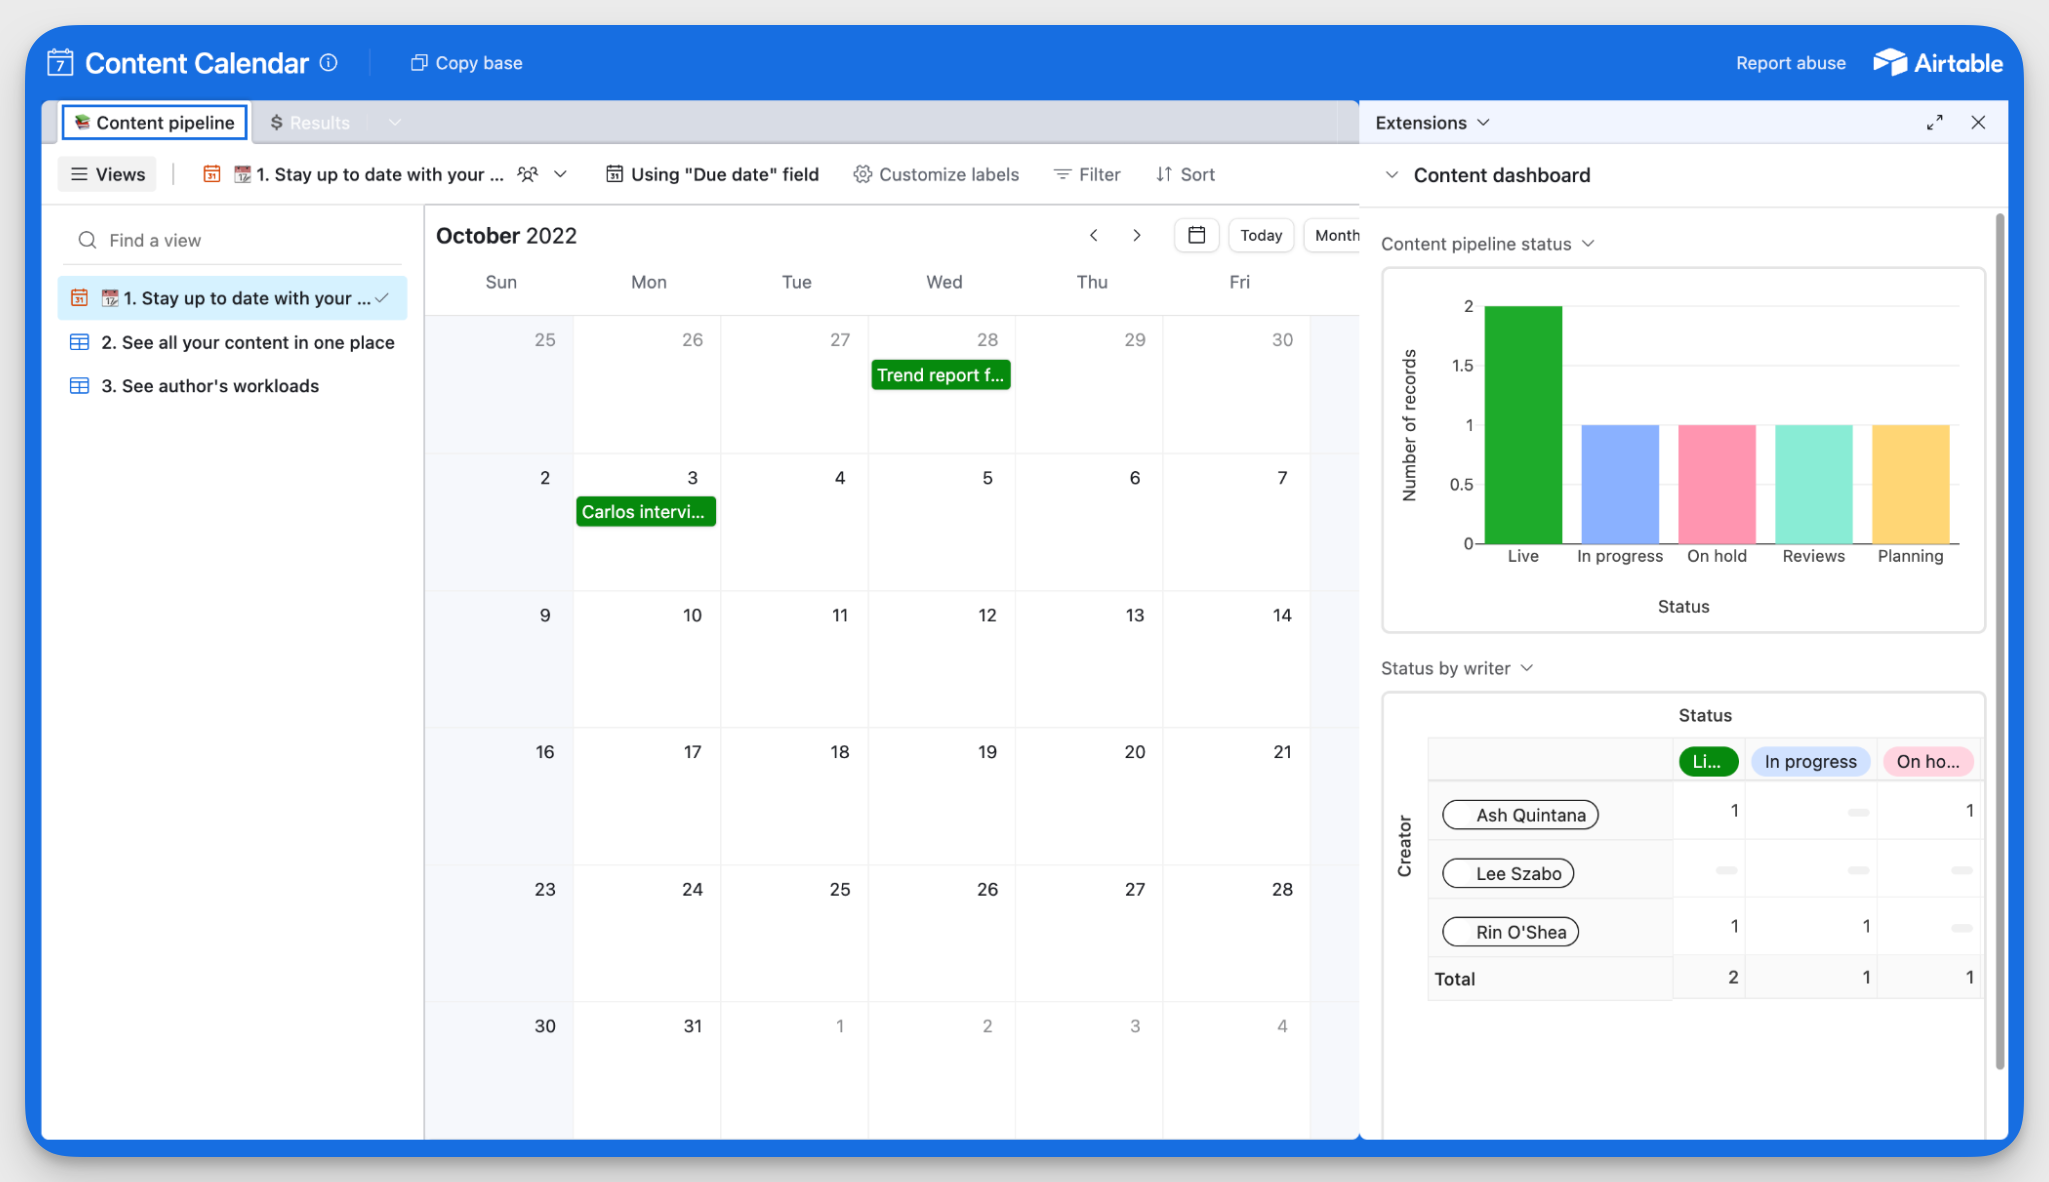Click the grid icon beside See author's workloads
The width and height of the screenshot is (2049, 1182).
tap(79, 385)
